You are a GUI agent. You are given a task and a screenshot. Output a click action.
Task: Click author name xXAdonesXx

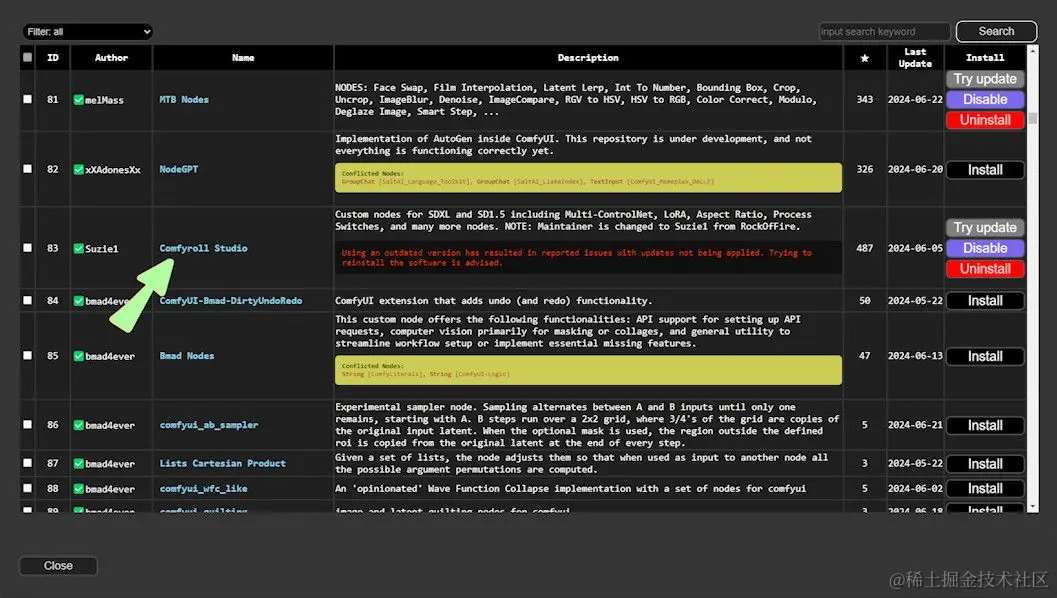[x=113, y=170]
